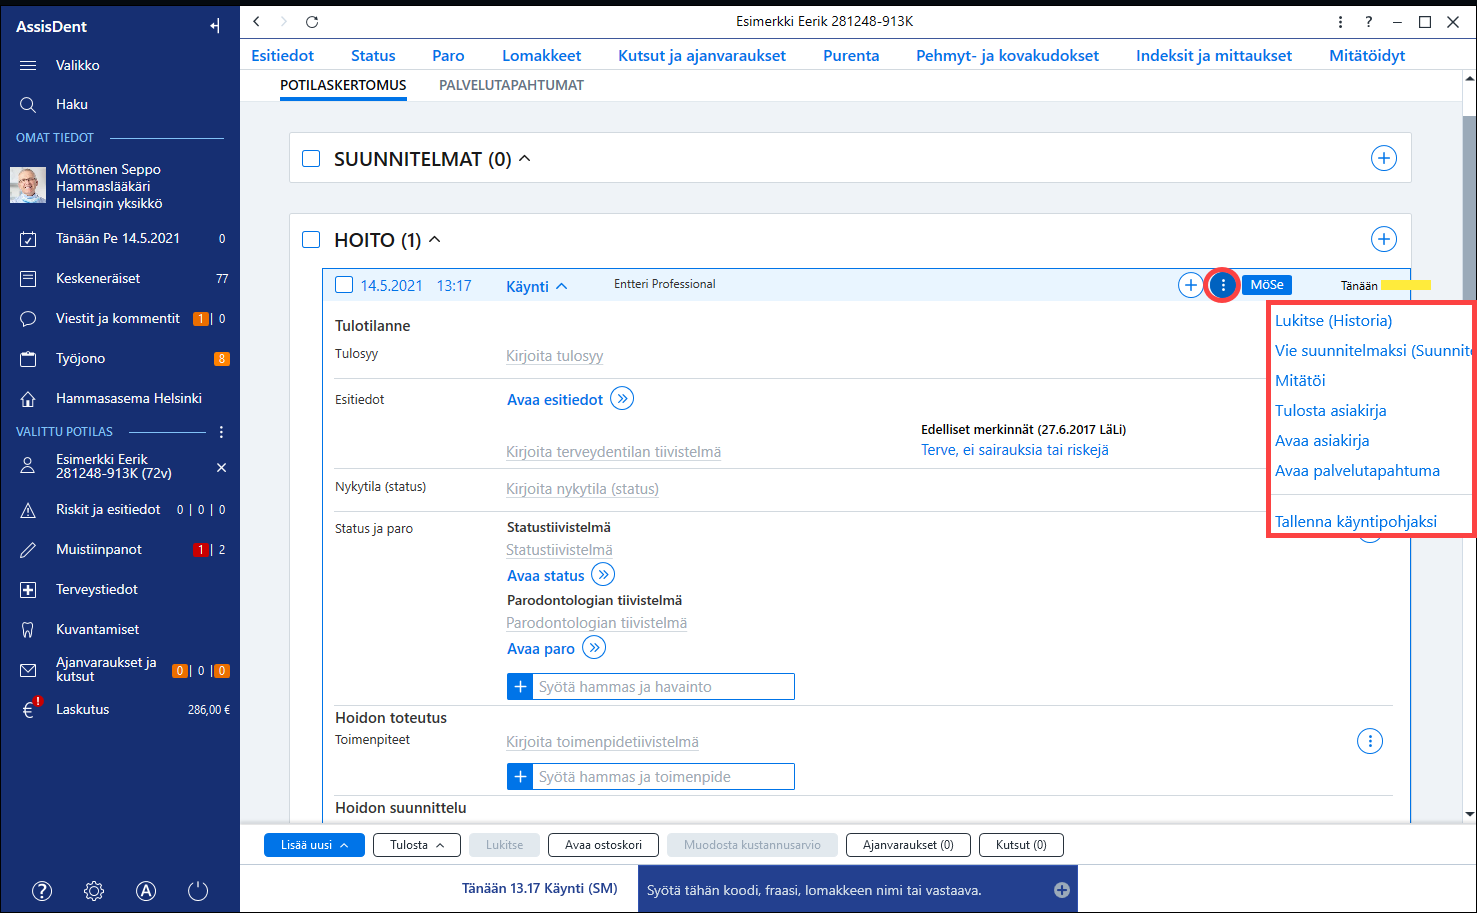This screenshot has height=913, width=1477.
Task: Click the refresh icon in title bar
Action: click(312, 21)
